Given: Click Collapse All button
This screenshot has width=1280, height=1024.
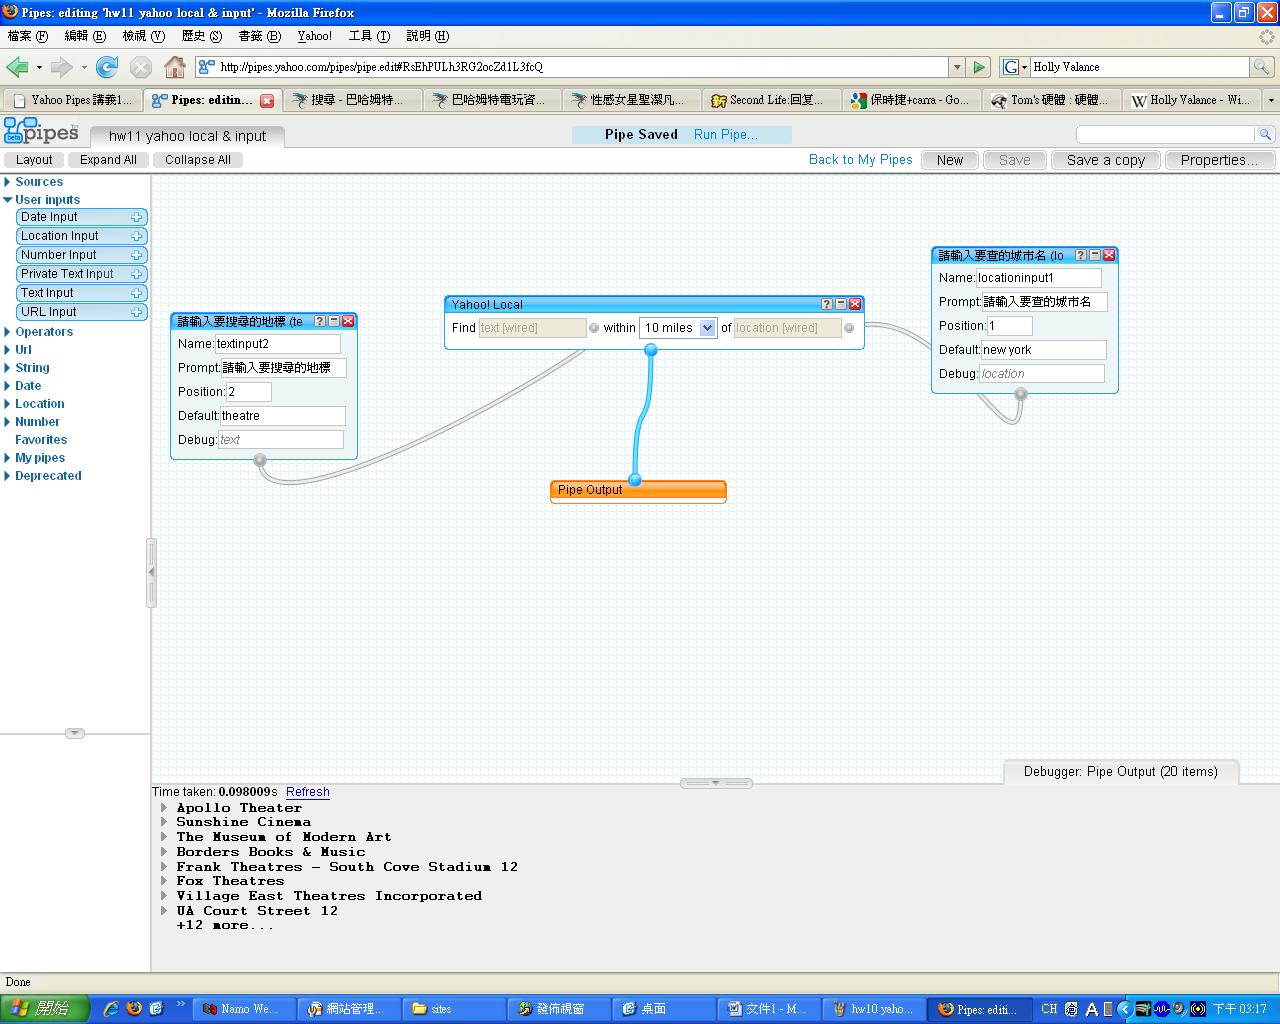Looking at the screenshot, I should tap(198, 160).
